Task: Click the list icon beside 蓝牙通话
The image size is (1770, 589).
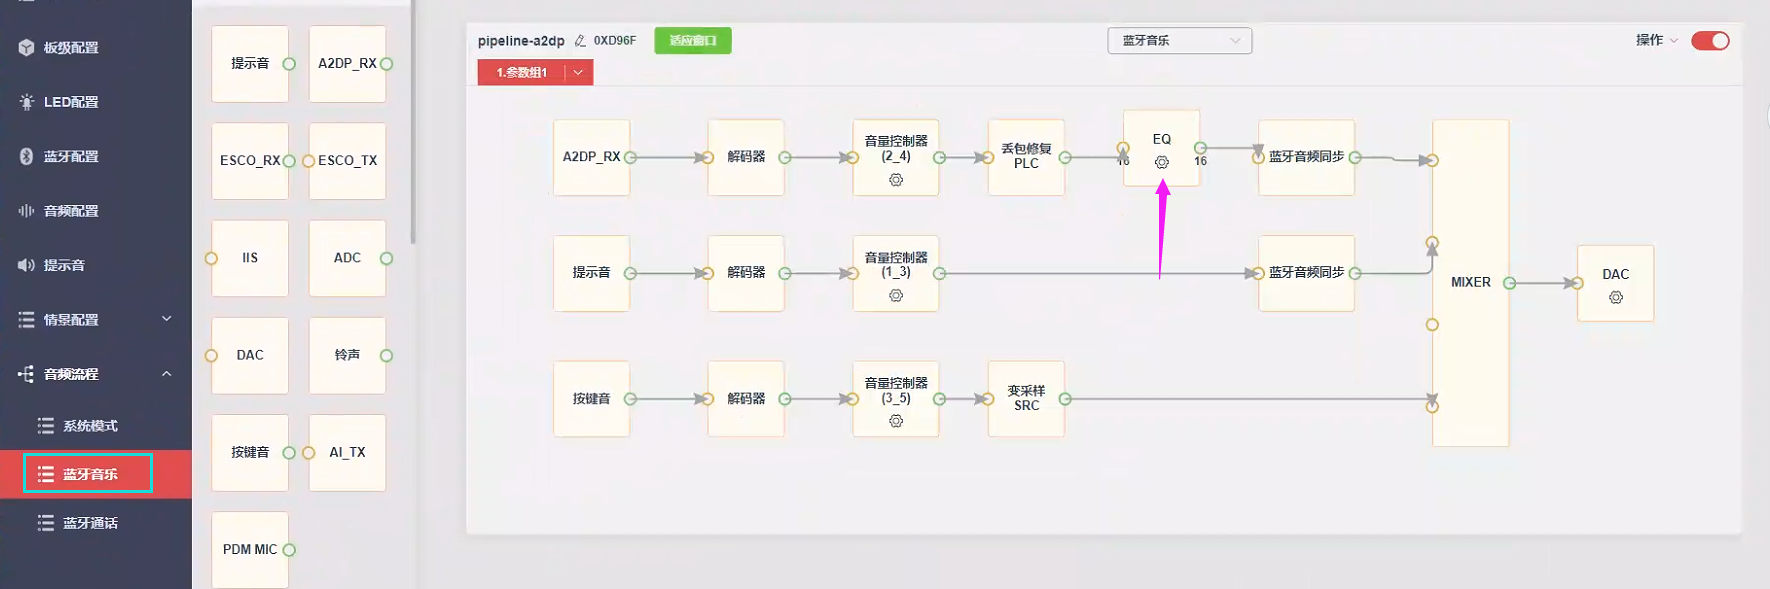Action: coord(46,523)
